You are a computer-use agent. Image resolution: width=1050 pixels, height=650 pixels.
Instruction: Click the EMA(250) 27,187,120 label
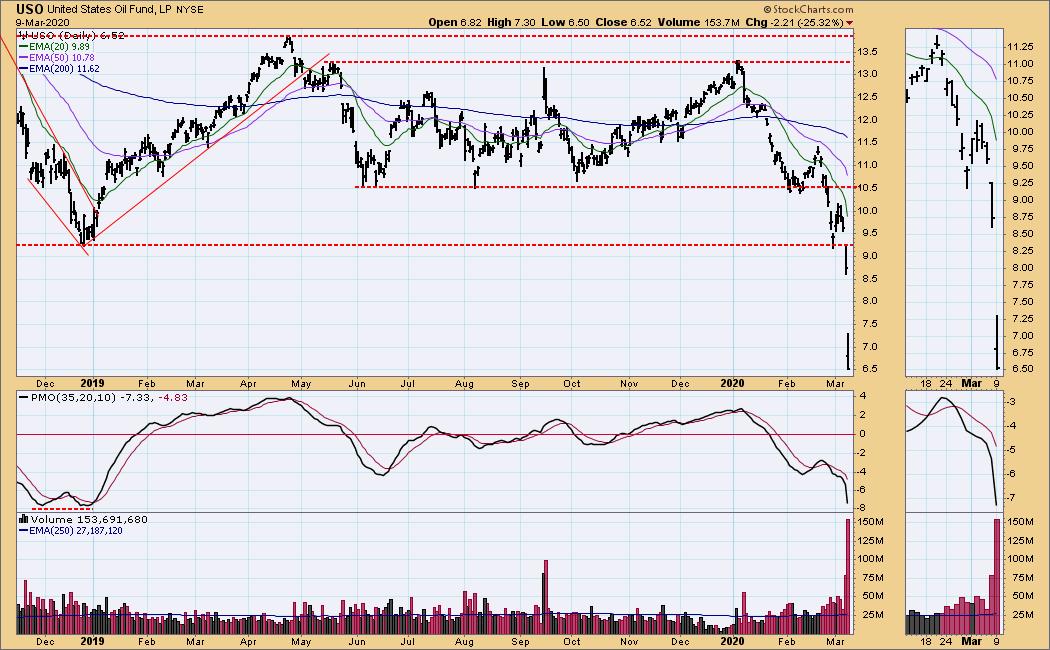coord(76,531)
